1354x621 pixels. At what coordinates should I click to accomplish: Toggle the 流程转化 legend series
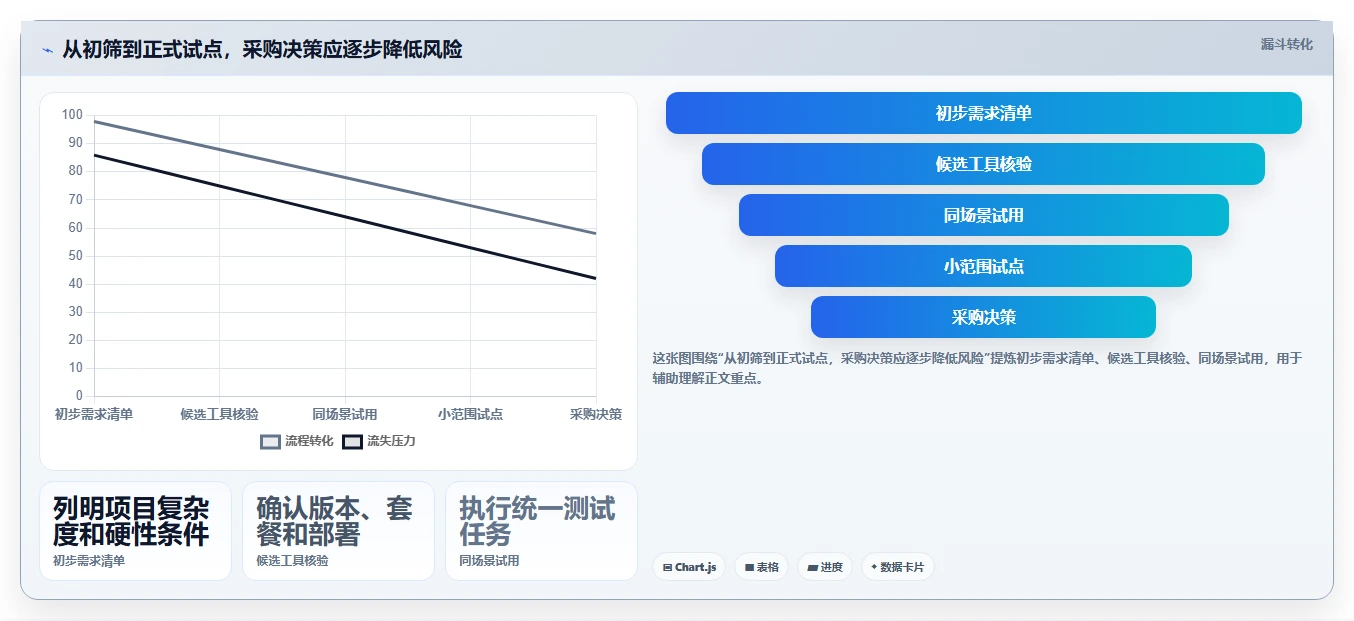(297, 441)
